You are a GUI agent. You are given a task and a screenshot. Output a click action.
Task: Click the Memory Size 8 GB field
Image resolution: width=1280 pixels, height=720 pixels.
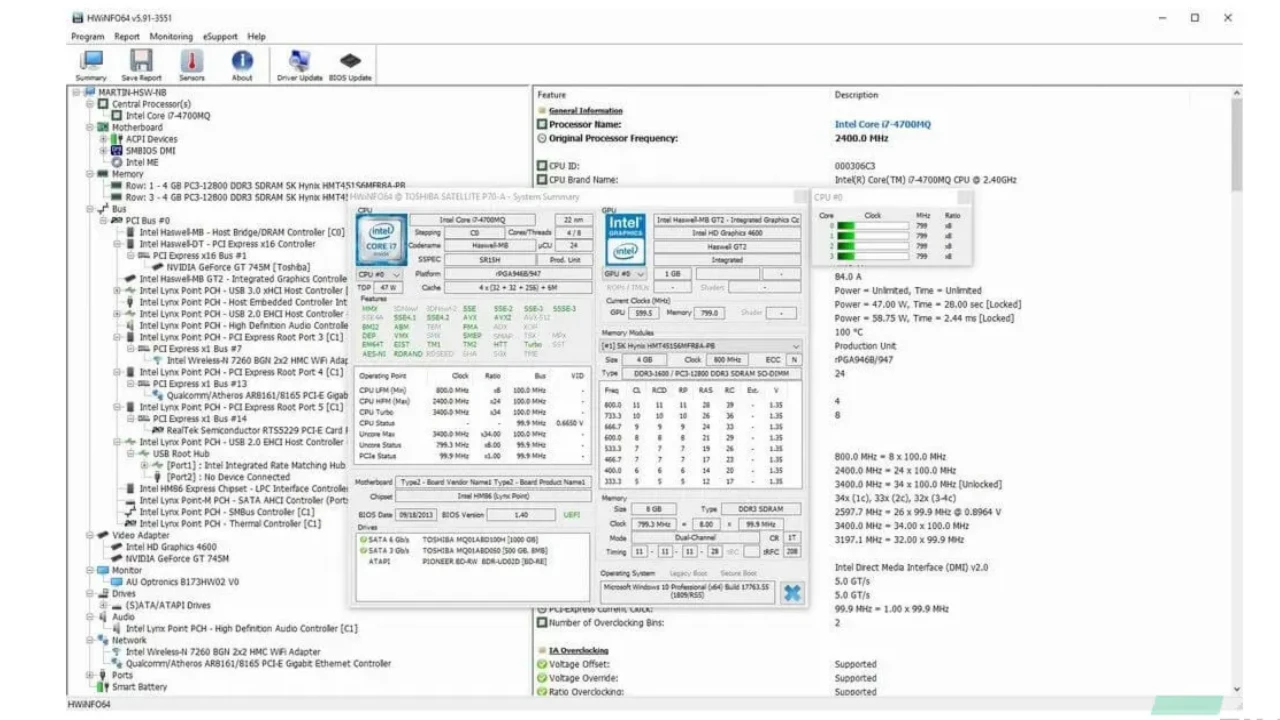pos(652,509)
